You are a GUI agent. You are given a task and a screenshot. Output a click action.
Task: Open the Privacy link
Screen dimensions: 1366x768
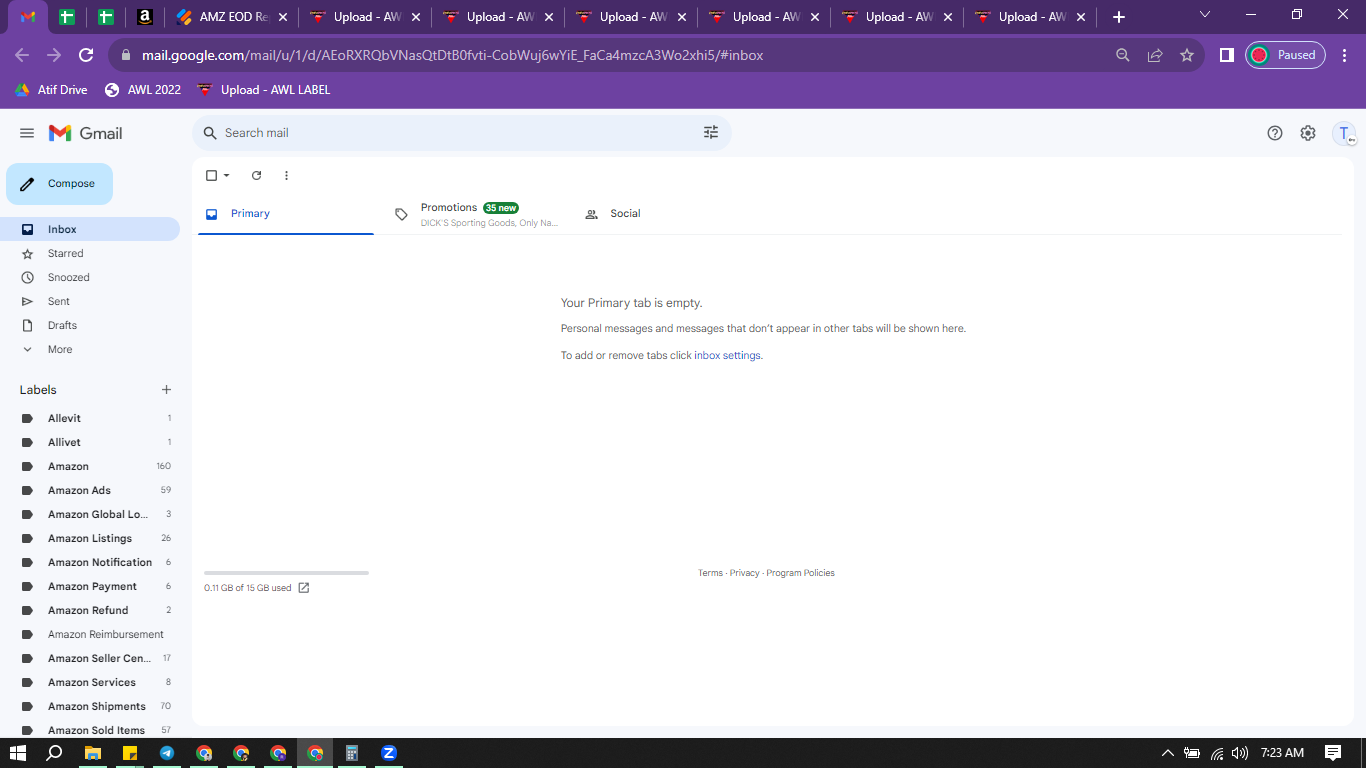point(744,573)
